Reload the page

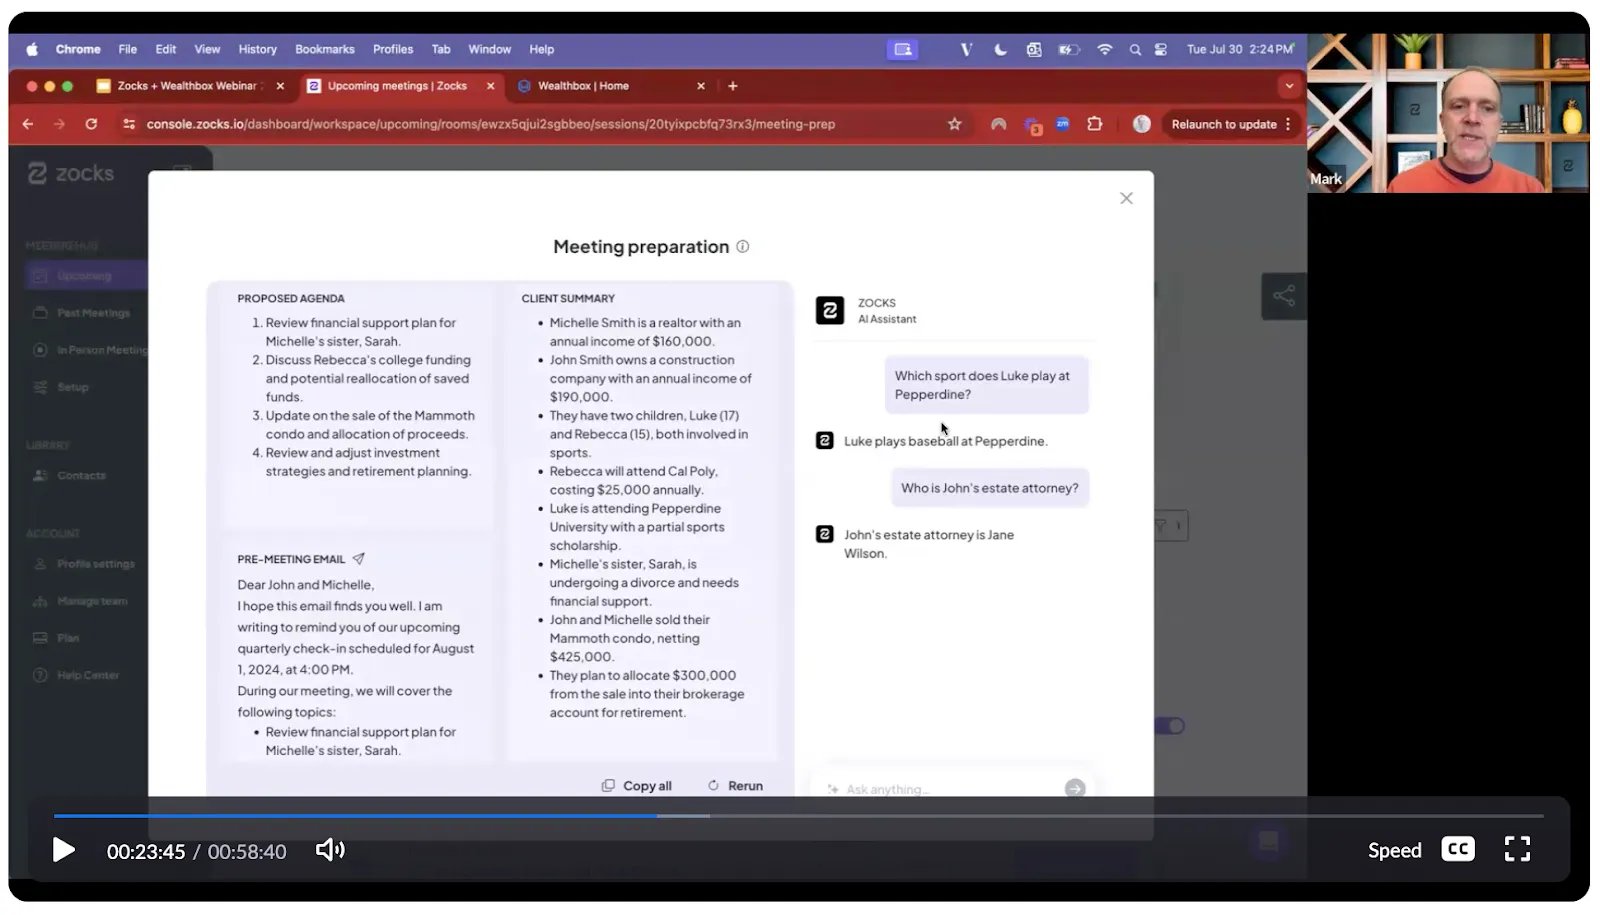tap(91, 124)
